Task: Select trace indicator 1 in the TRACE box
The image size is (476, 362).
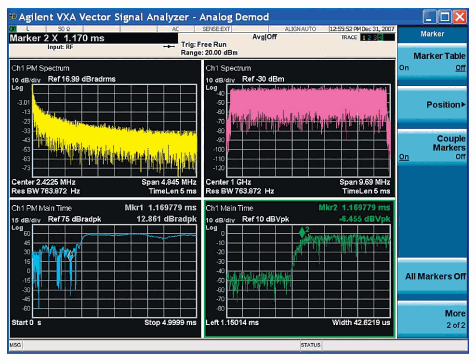Action: (364, 38)
